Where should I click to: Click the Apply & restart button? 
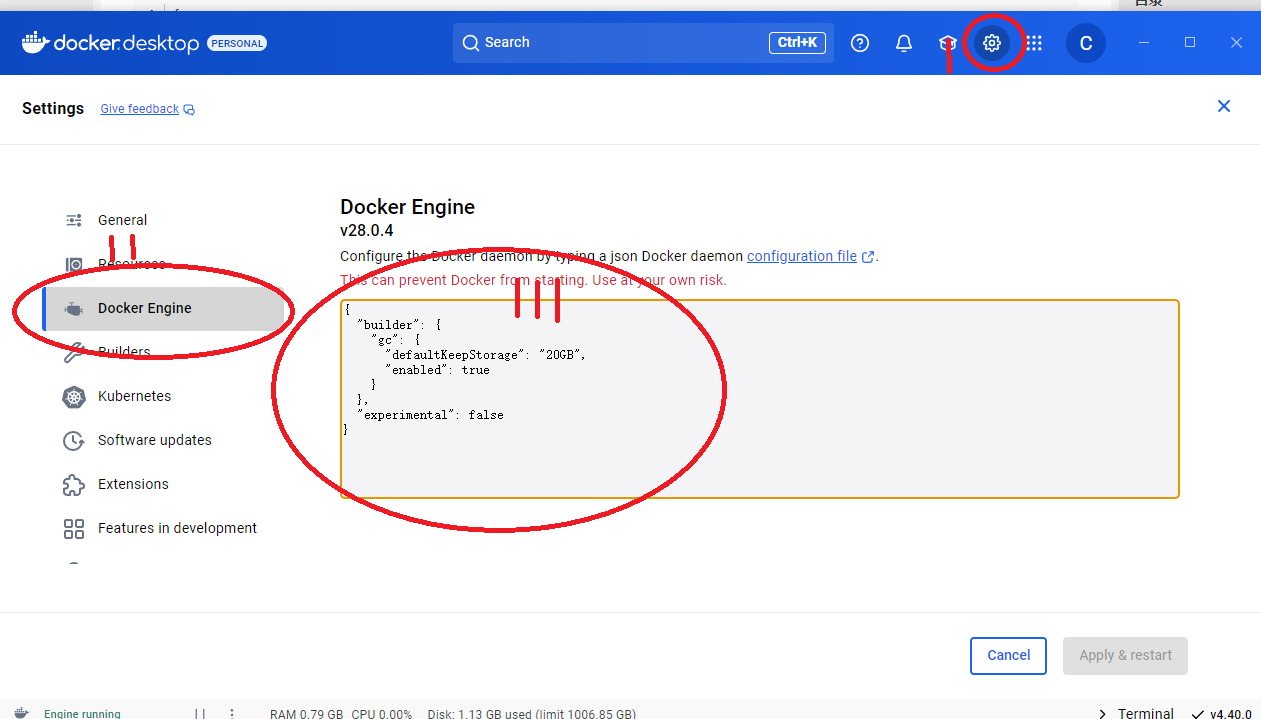pyautogui.click(x=1125, y=656)
